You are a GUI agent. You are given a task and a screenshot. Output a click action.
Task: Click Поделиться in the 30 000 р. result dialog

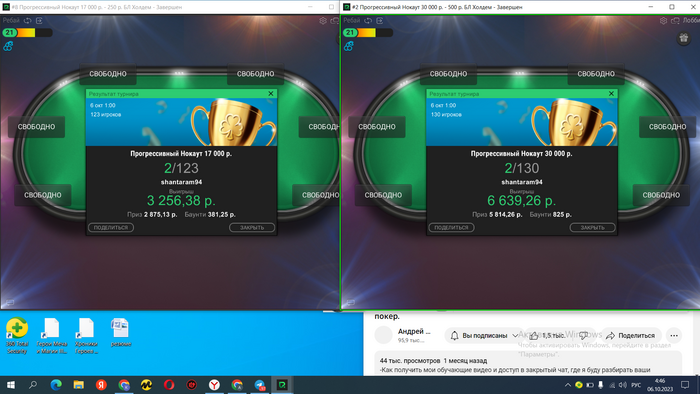[x=451, y=228]
